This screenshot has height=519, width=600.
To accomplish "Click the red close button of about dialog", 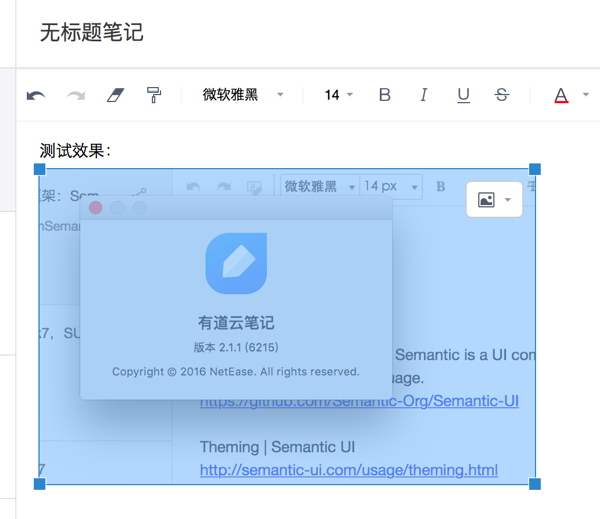I will pos(95,208).
